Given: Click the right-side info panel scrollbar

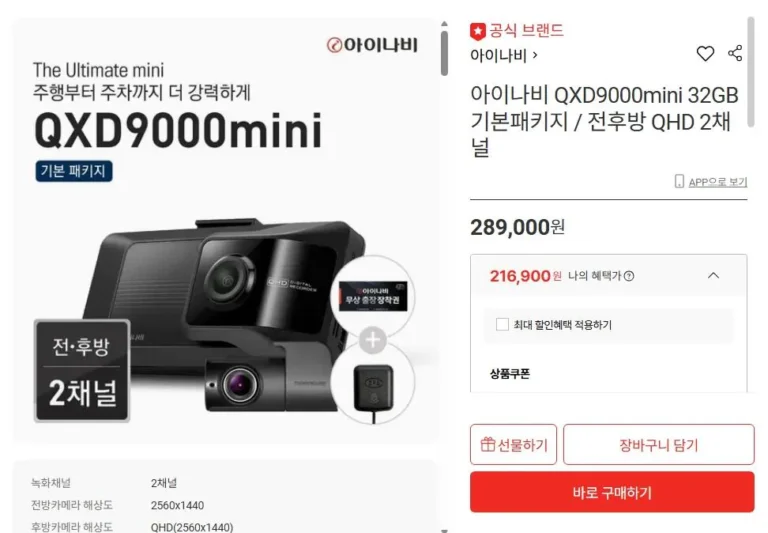Looking at the screenshot, I should pos(751,73).
